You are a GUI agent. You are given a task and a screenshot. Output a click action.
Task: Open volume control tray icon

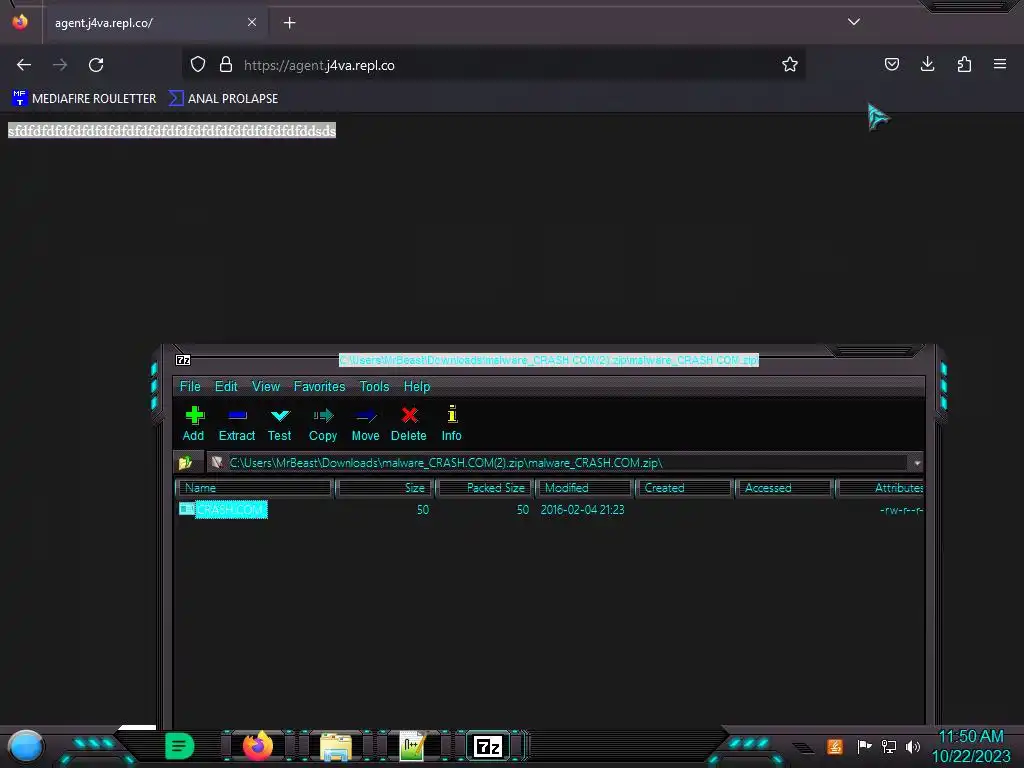point(913,746)
